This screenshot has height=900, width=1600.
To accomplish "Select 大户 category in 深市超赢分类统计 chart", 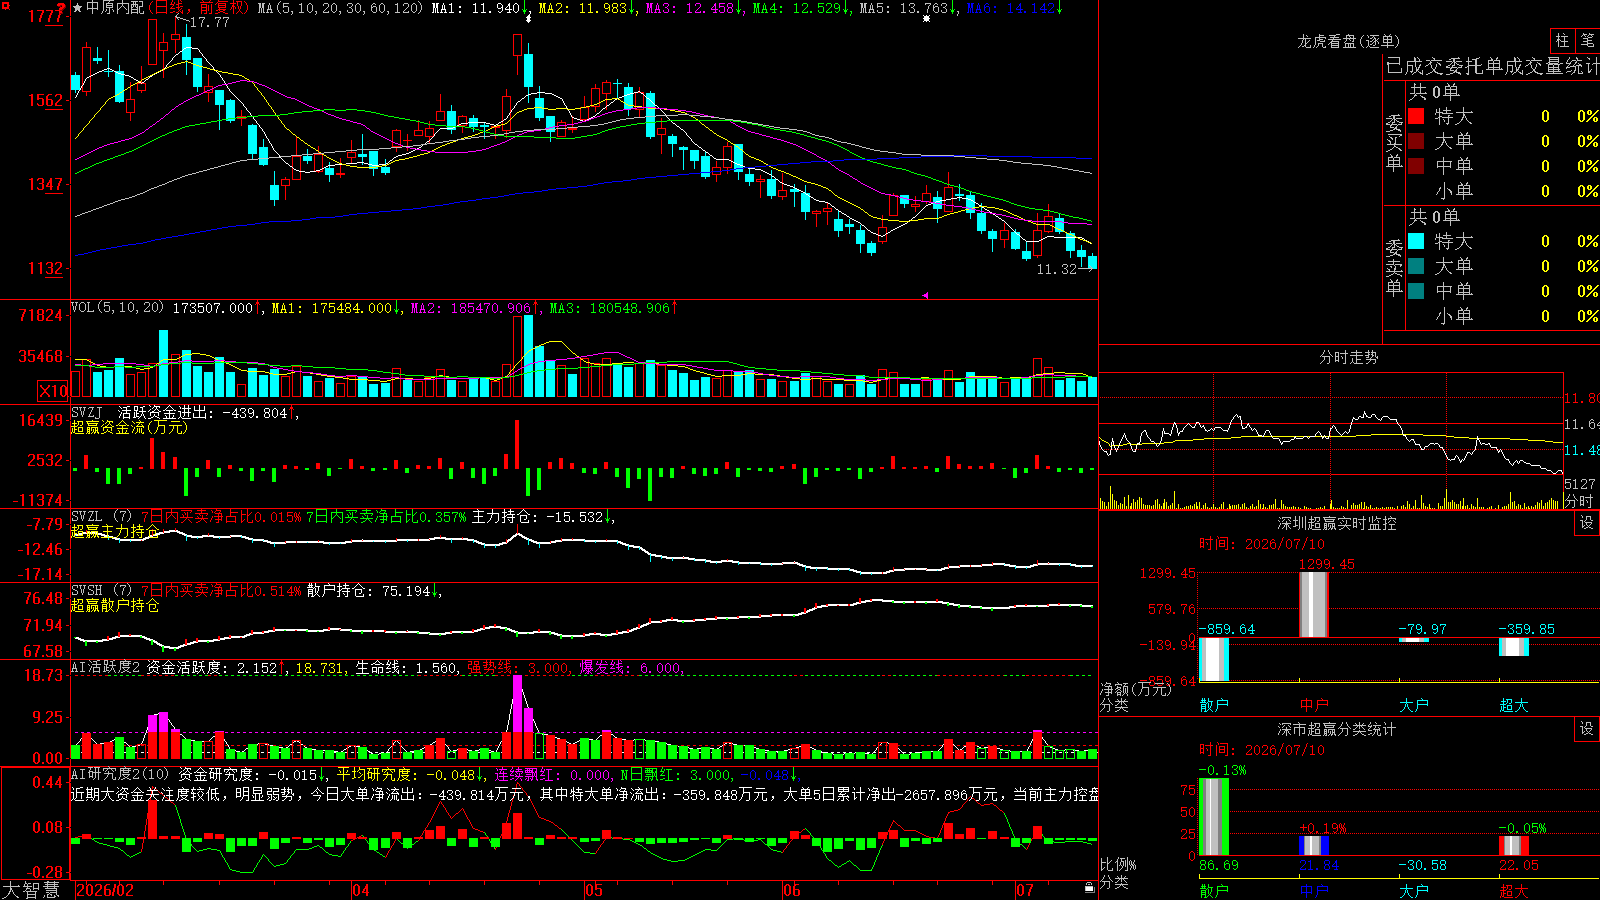I will [1414, 891].
